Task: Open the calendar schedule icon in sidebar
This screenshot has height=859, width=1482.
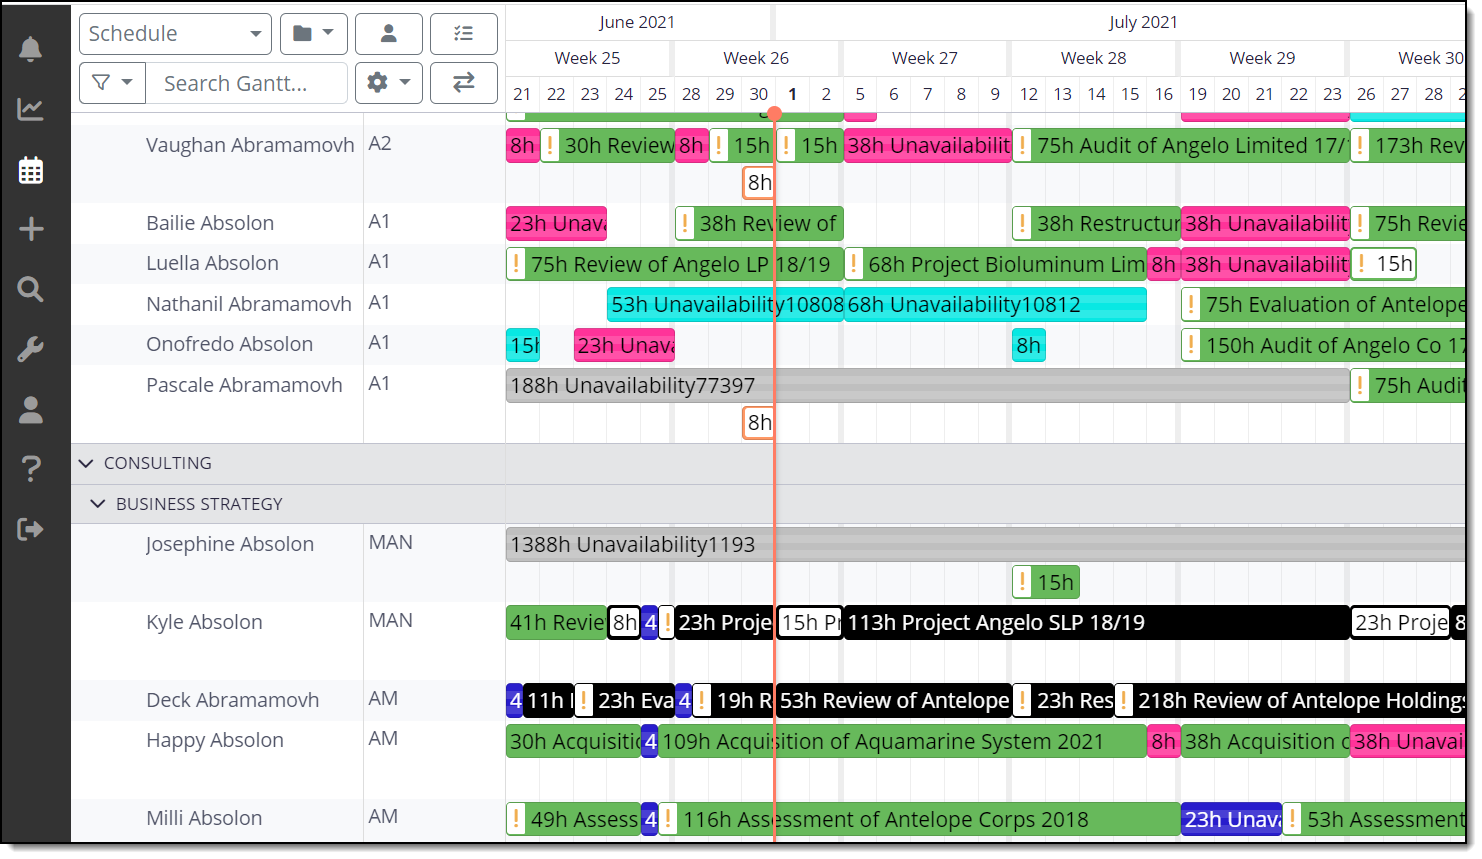Action: point(31,170)
